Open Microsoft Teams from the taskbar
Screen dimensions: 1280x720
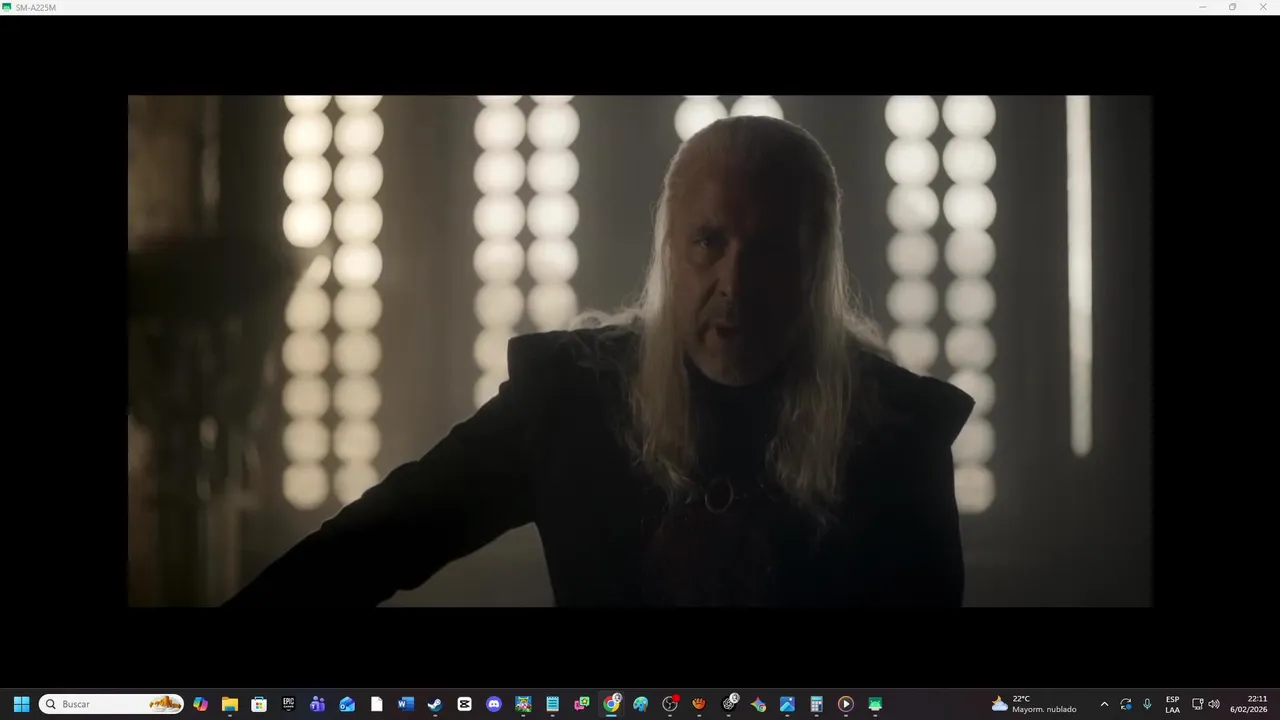[x=318, y=704]
